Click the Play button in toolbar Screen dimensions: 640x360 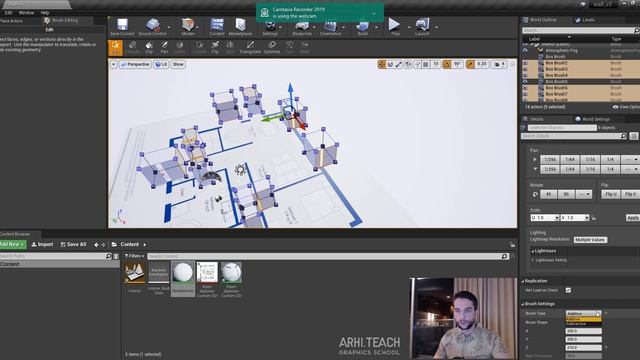pyautogui.click(x=395, y=27)
